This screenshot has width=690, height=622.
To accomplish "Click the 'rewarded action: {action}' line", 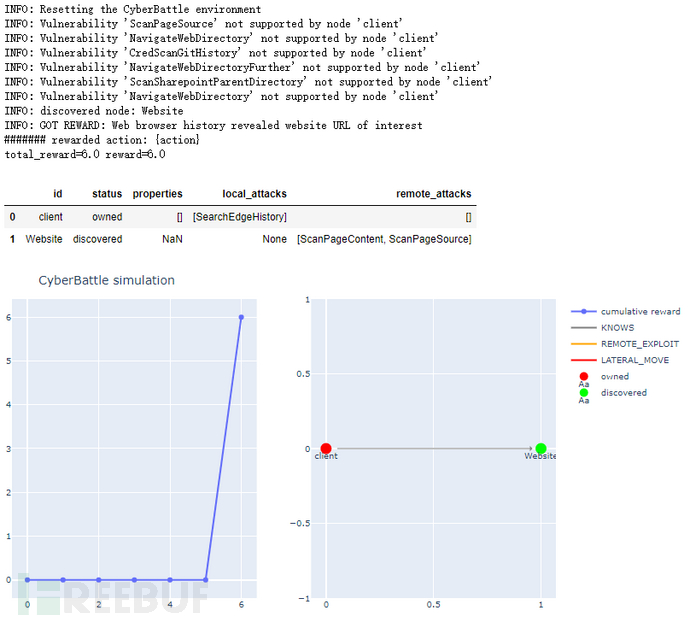I will [x=102, y=140].
